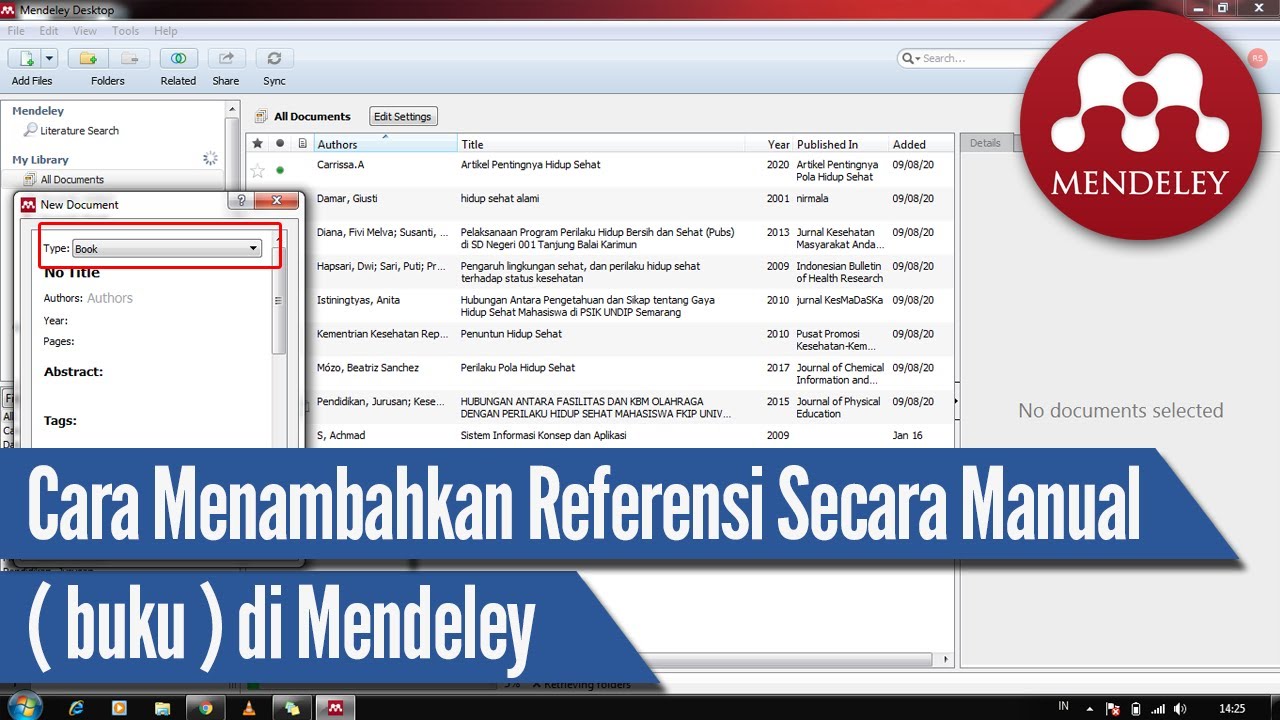
Task: Open Internet Explorer from the taskbar
Action: click(x=76, y=708)
